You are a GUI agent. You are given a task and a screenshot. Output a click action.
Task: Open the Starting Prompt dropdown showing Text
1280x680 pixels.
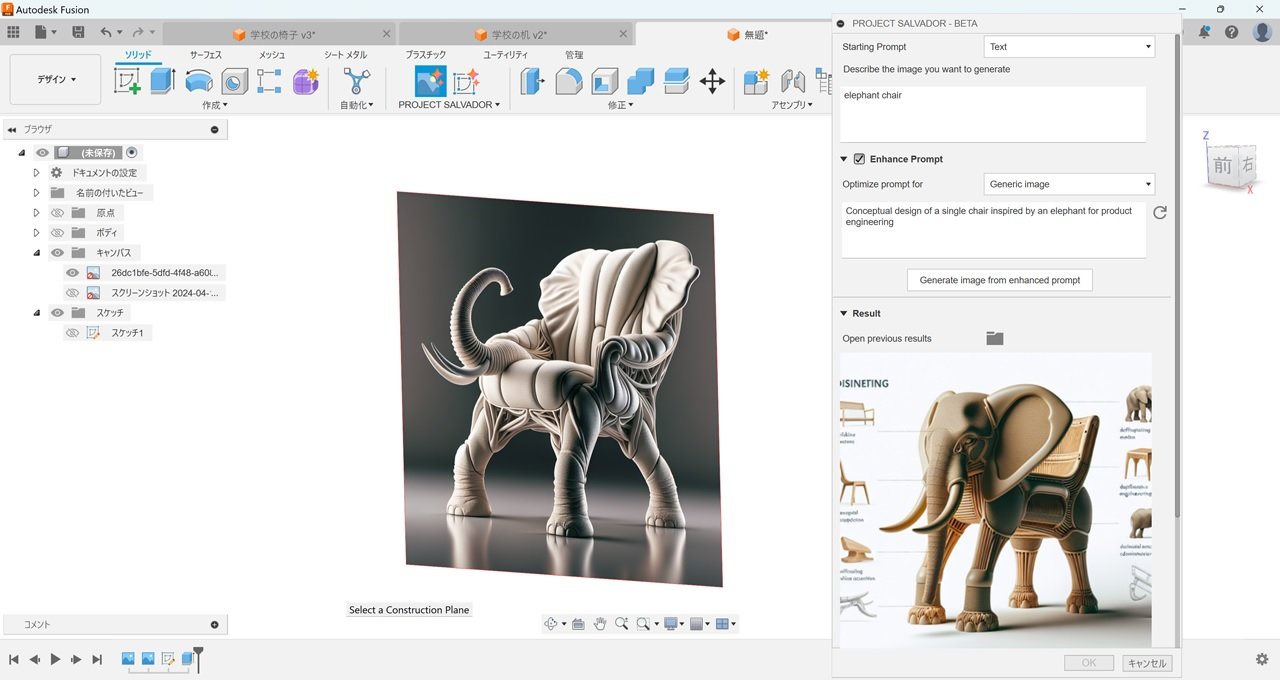point(1068,46)
